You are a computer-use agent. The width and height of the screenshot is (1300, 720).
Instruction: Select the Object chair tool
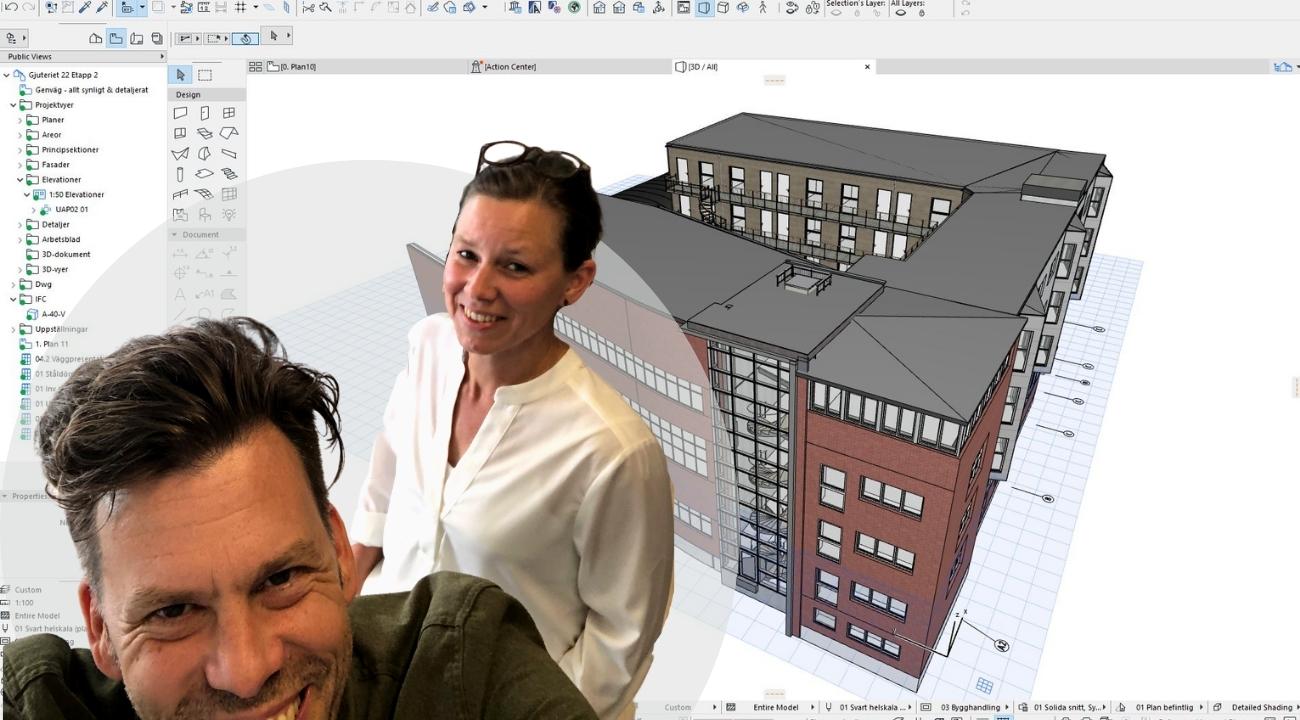204,214
